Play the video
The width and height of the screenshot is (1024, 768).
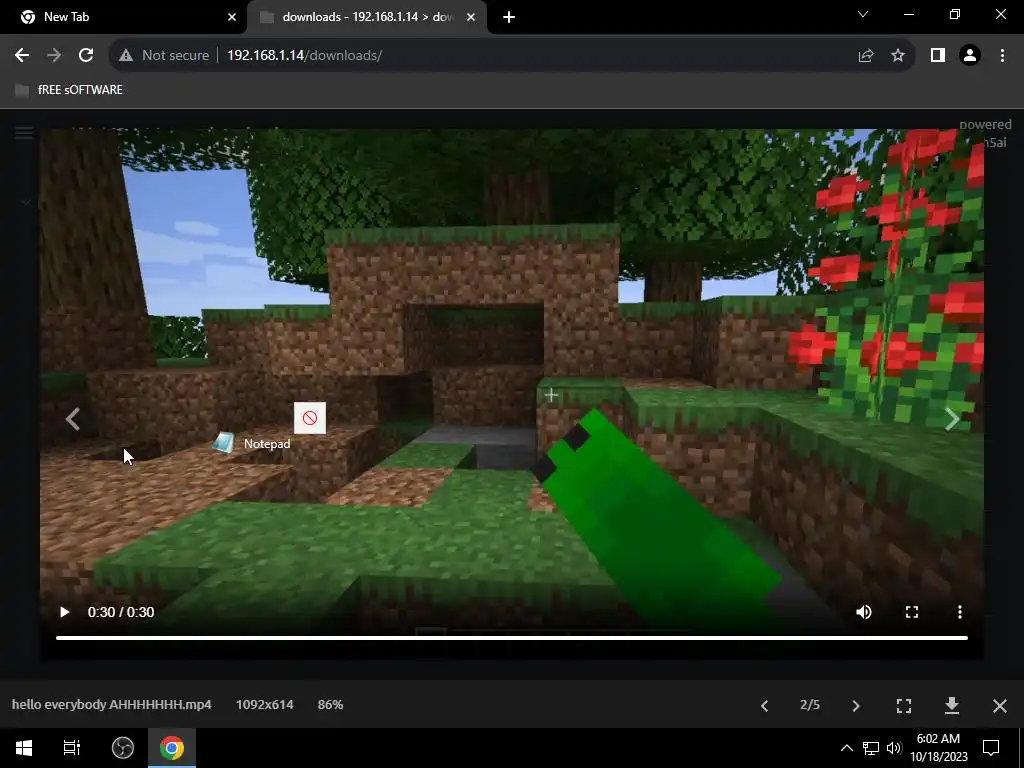pos(64,612)
